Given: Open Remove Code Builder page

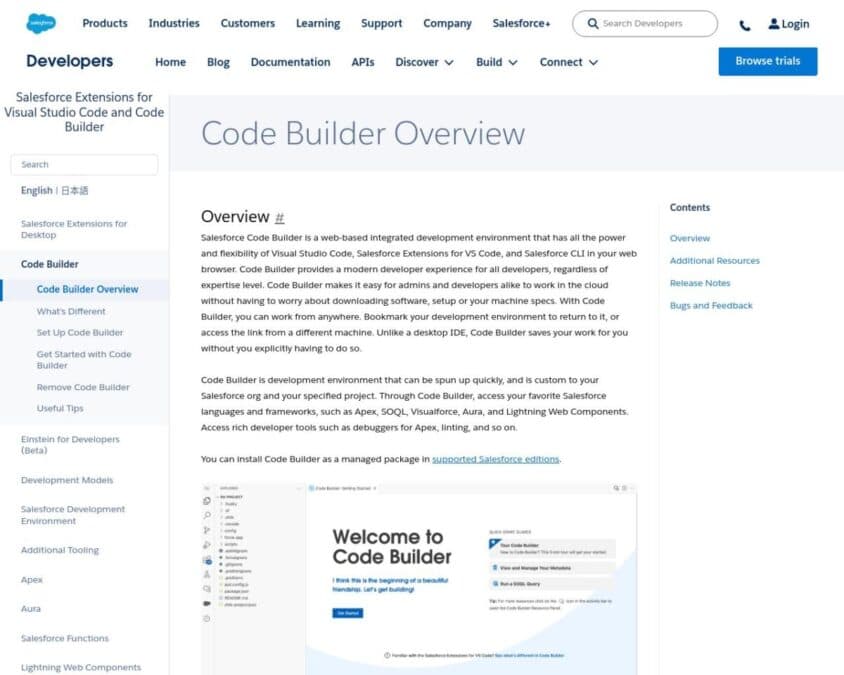Looking at the screenshot, I should pos(83,387).
